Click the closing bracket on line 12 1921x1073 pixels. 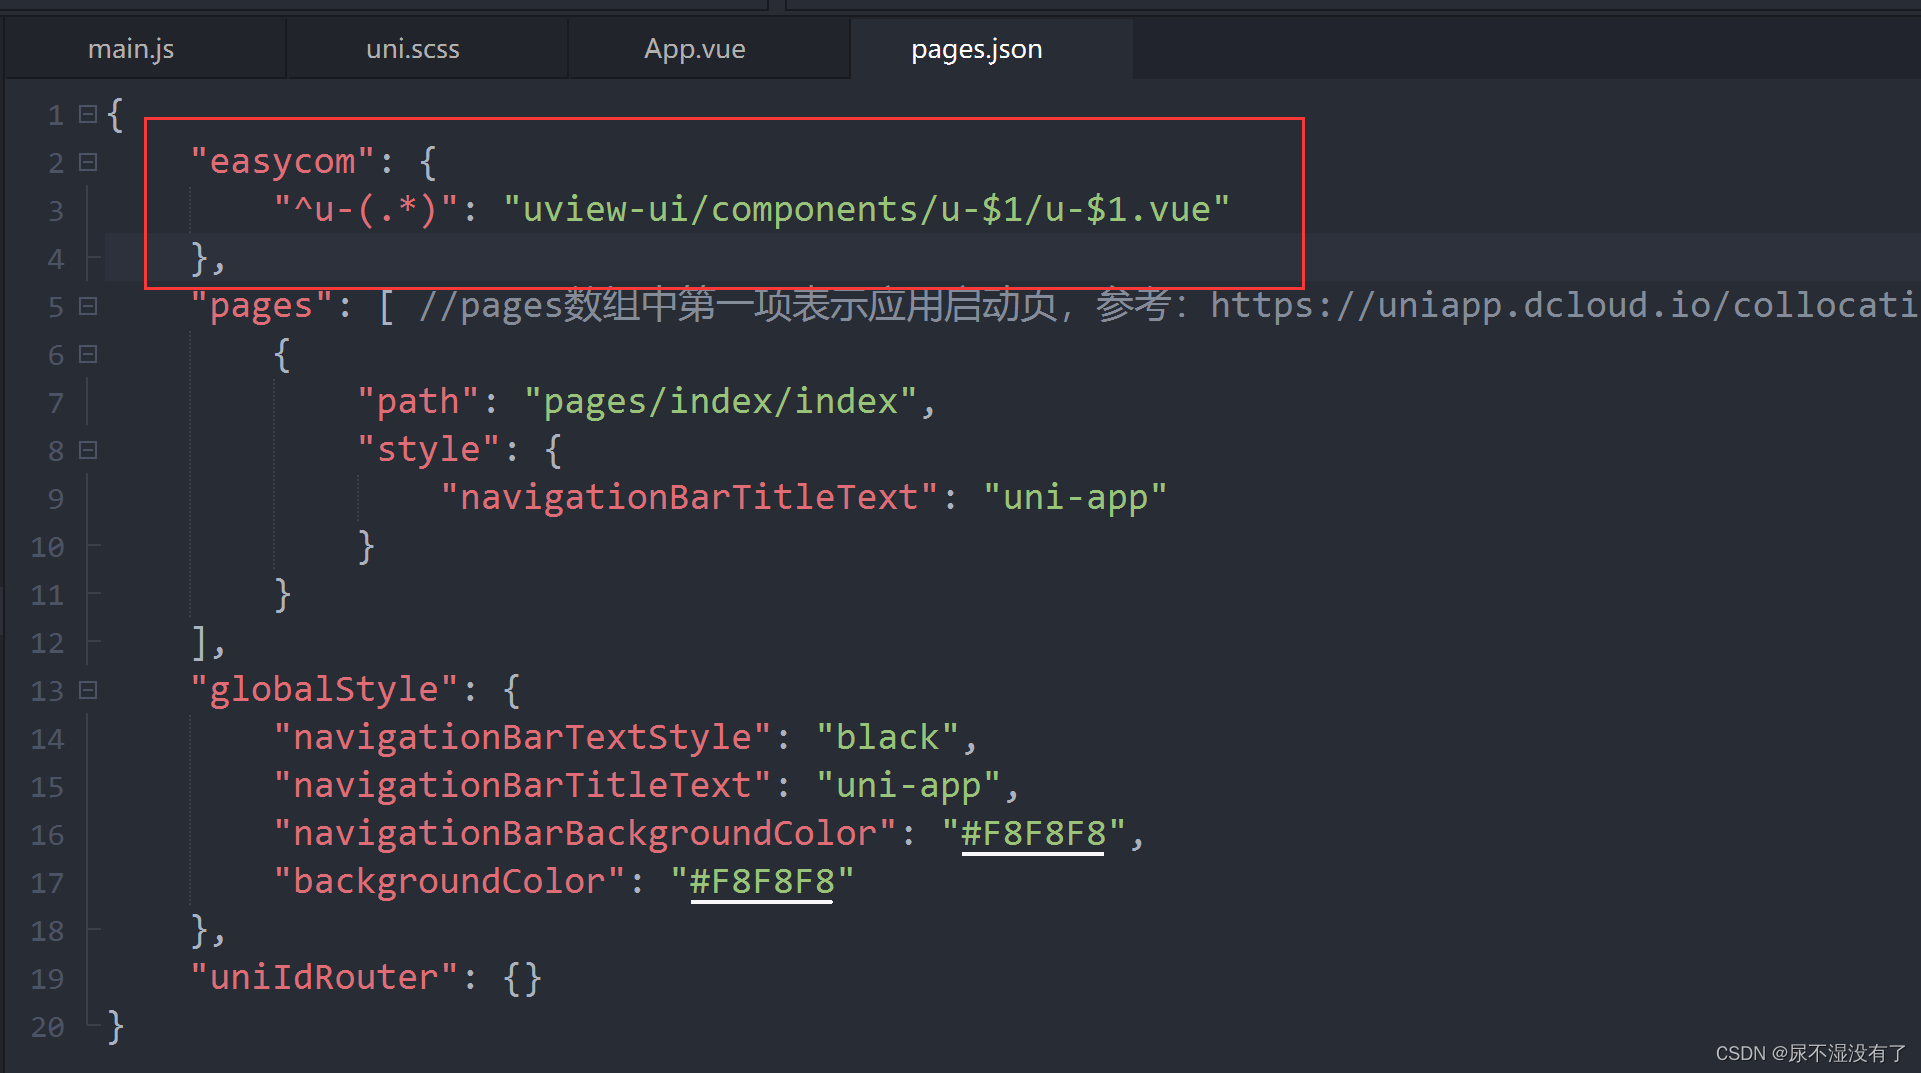pos(200,643)
